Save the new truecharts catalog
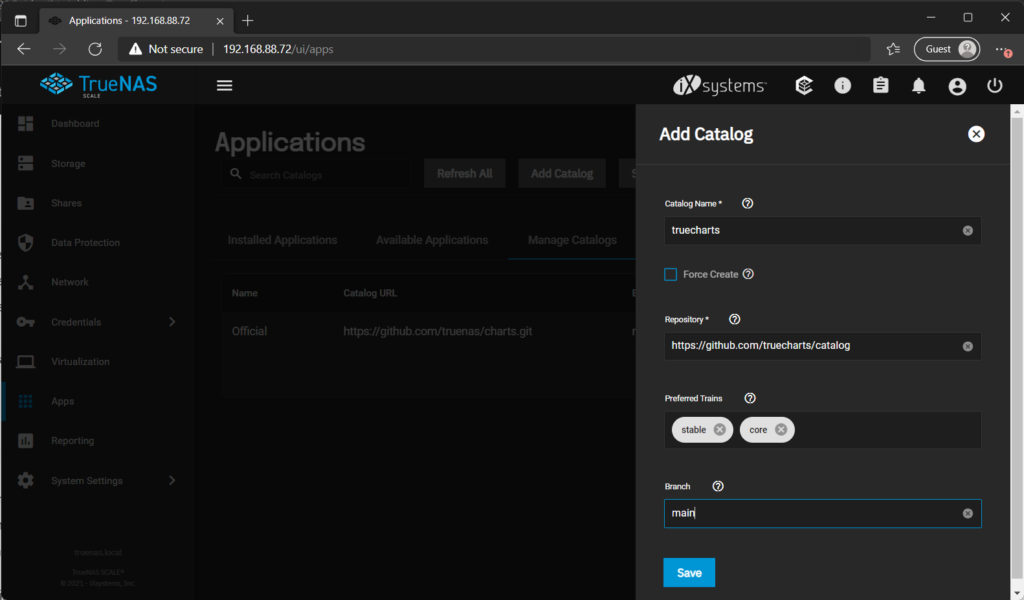This screenshot has height=600, width=1024. point(689,572)
